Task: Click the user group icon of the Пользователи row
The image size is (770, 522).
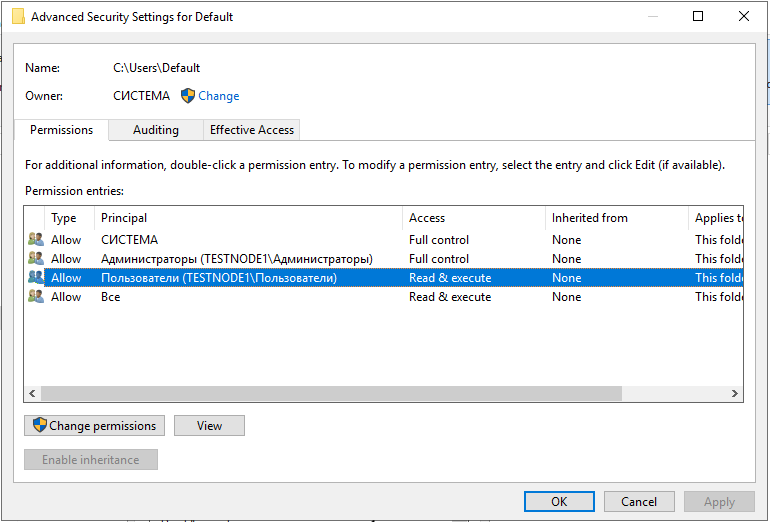Action: (x=36, y=277)
